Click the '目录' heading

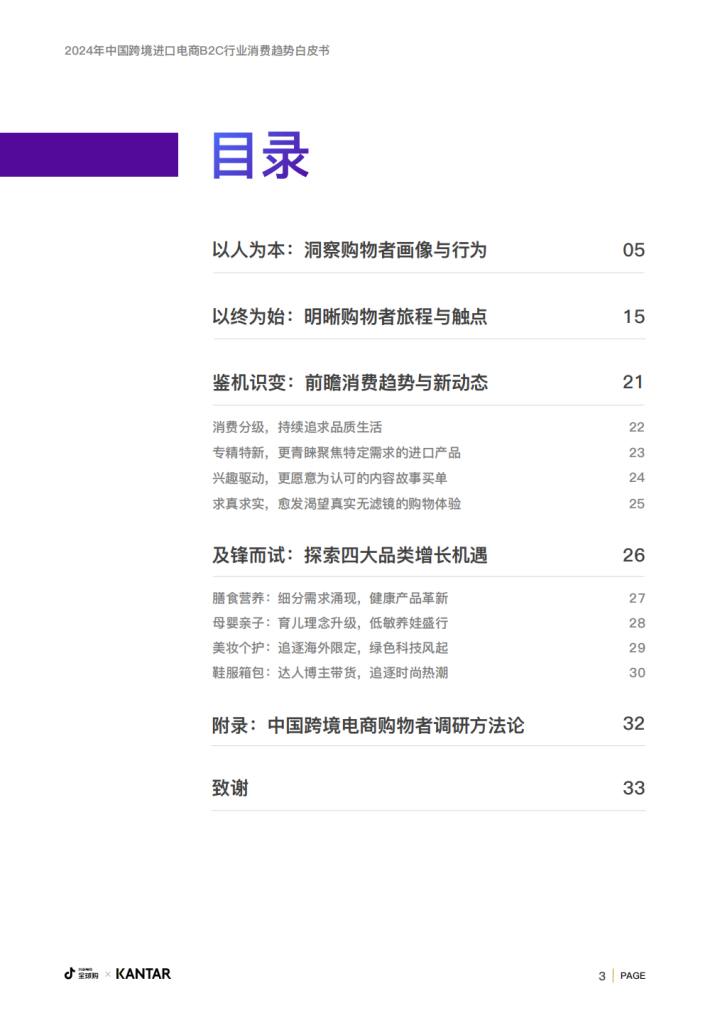pos(260,156)
